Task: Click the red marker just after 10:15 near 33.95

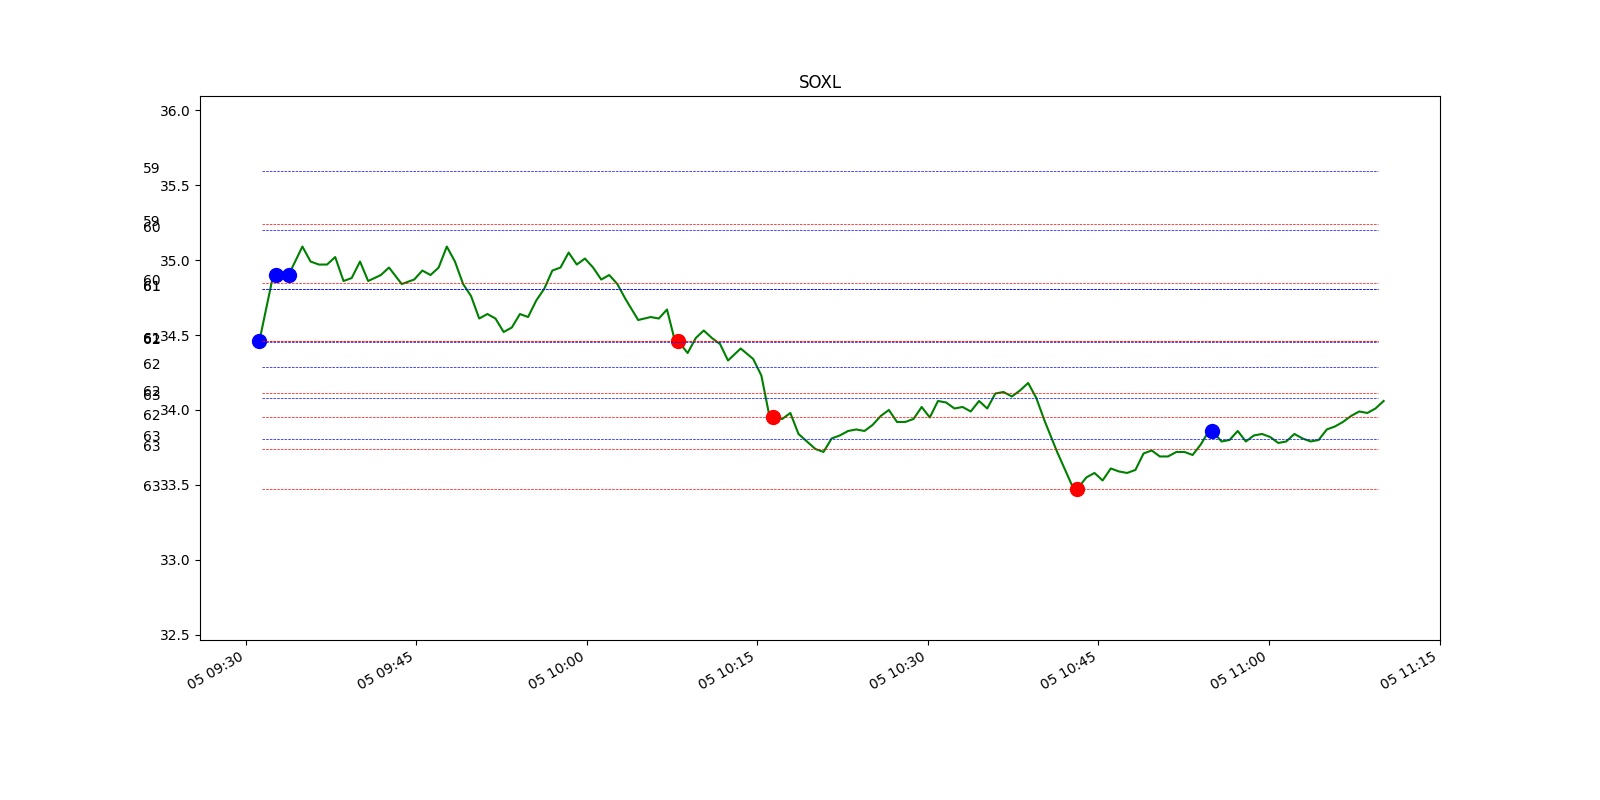Action: pos(773,417)
